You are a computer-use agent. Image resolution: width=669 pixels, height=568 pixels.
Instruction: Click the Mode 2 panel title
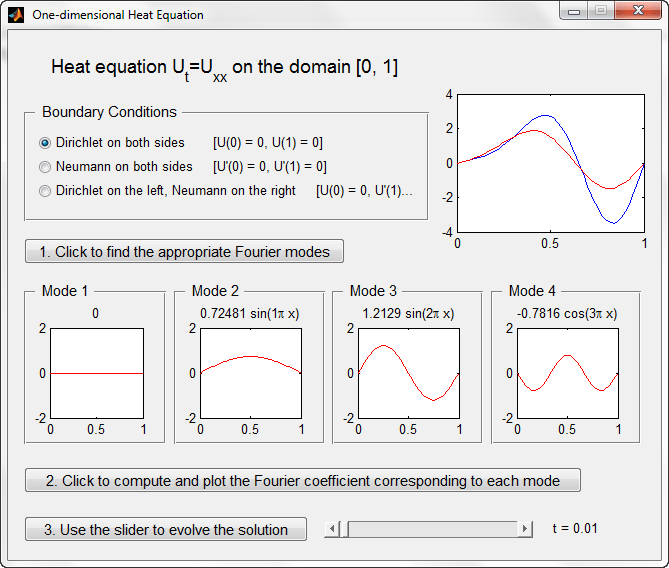point(215,291)
